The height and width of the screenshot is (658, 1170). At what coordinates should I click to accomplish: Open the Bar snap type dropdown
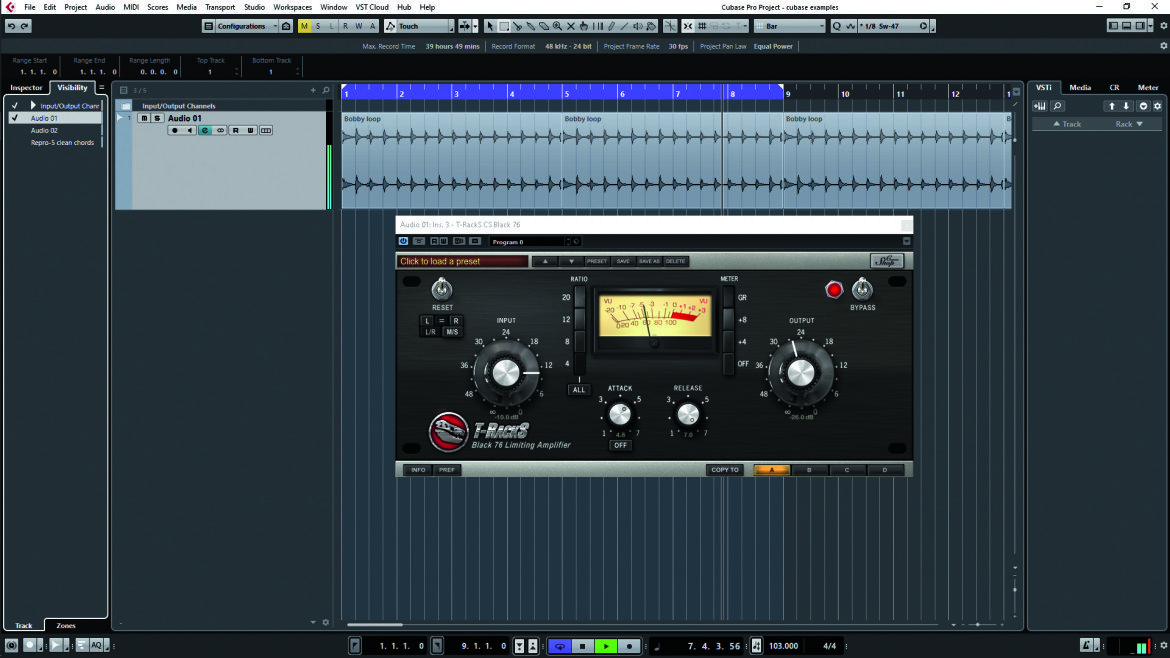(789, 26)
